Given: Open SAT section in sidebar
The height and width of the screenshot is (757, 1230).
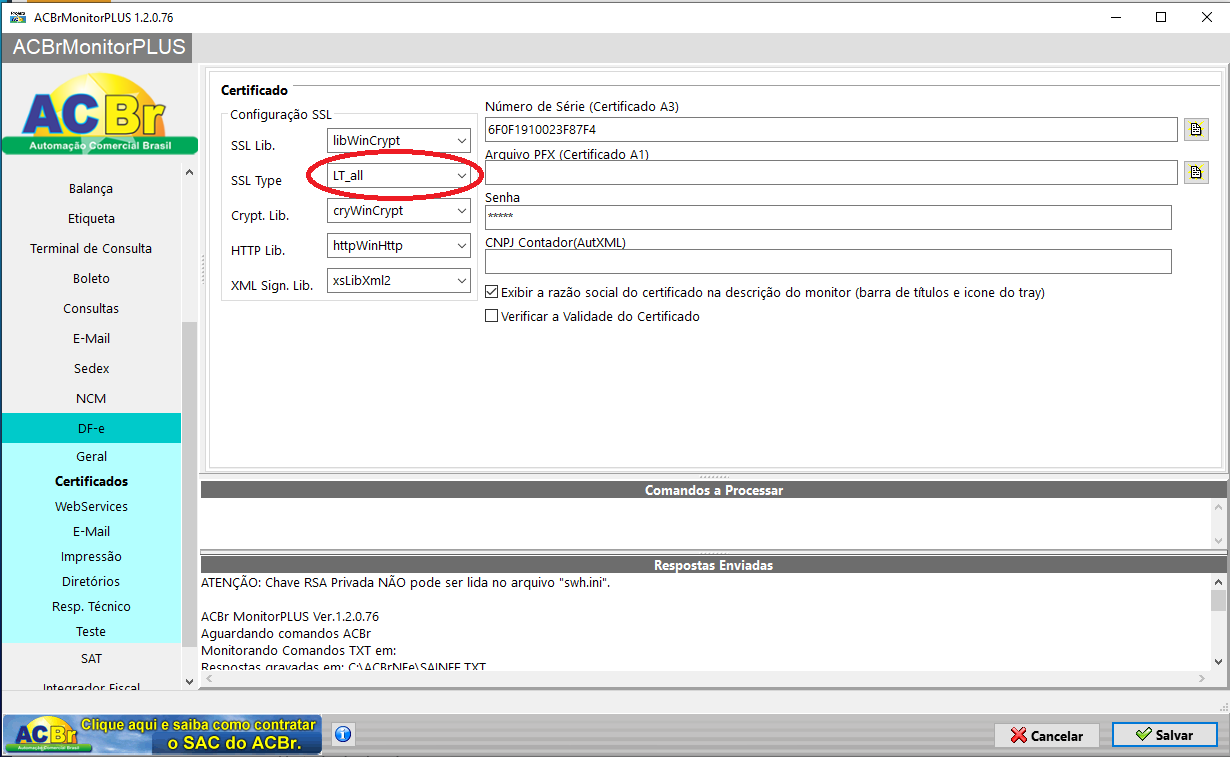Looking at the screenshot, I should click(x=91, y=658).
